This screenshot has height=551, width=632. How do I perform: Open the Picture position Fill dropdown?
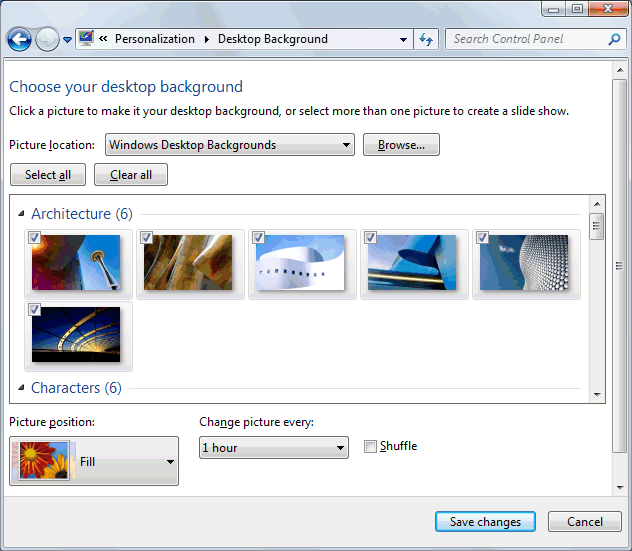(94, 461)
